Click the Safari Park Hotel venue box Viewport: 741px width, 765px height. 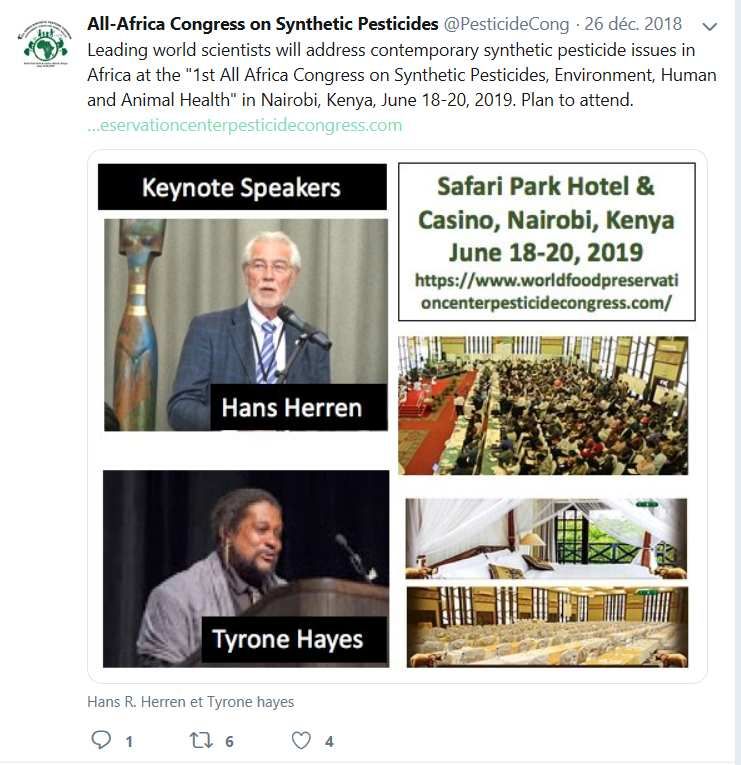tap(546, 242)
